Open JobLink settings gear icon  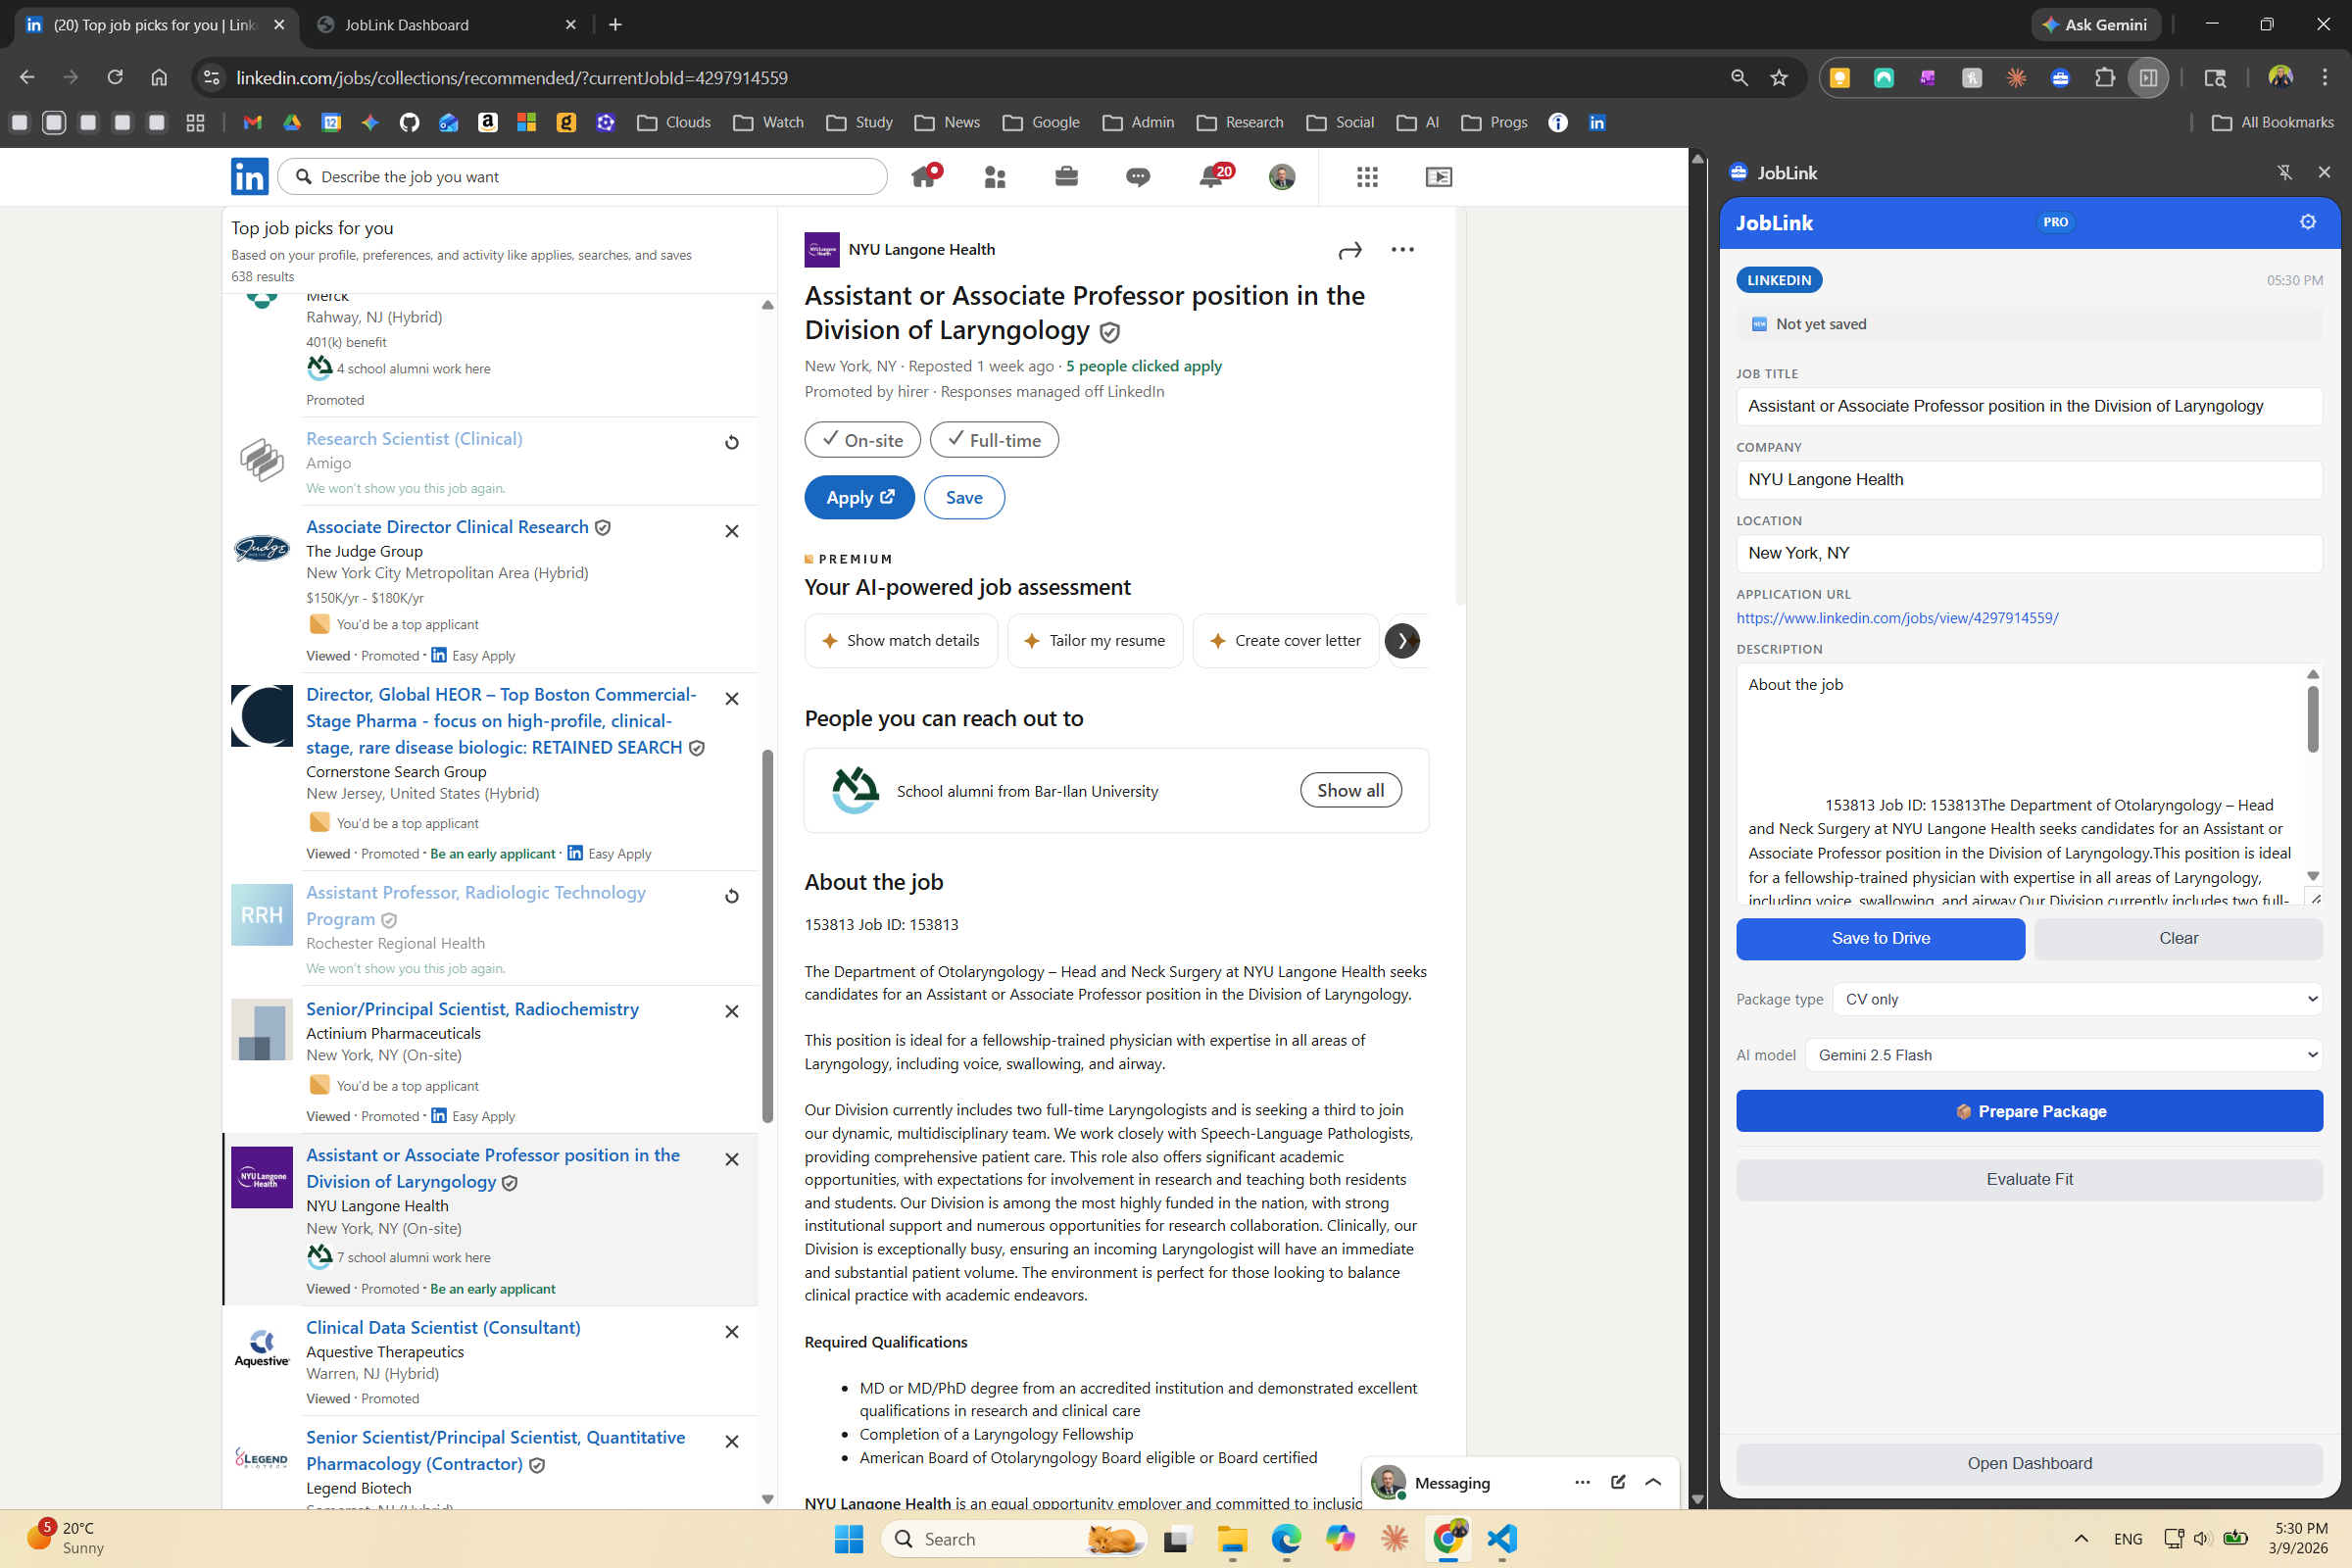tap(2308, 222)
